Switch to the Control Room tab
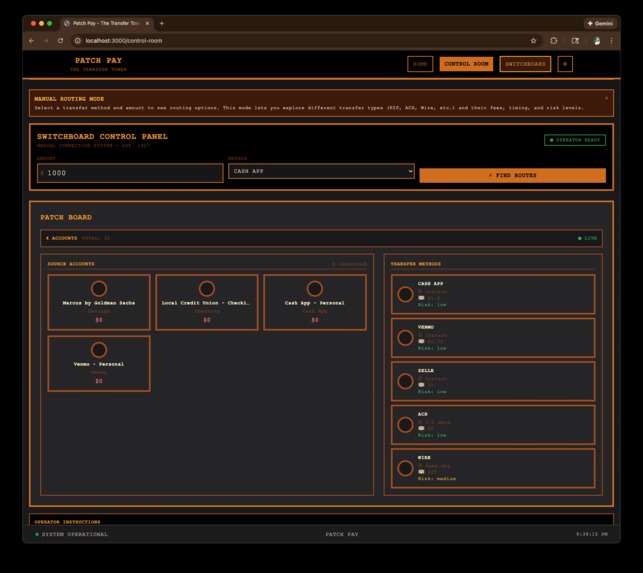 [466, 64]
